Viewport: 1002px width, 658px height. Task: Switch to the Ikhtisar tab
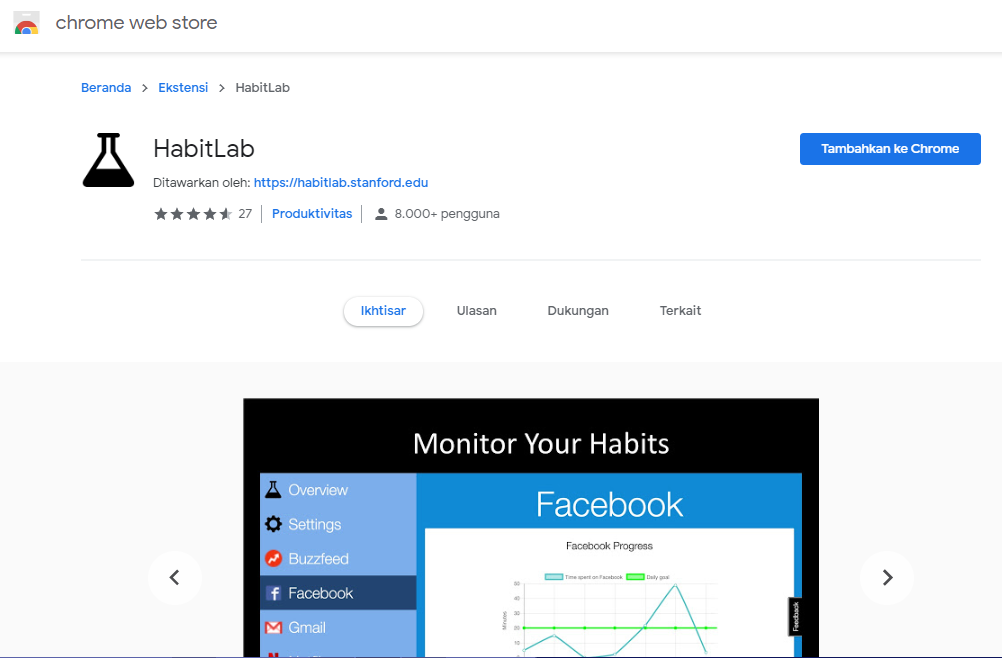pos(383,310)
